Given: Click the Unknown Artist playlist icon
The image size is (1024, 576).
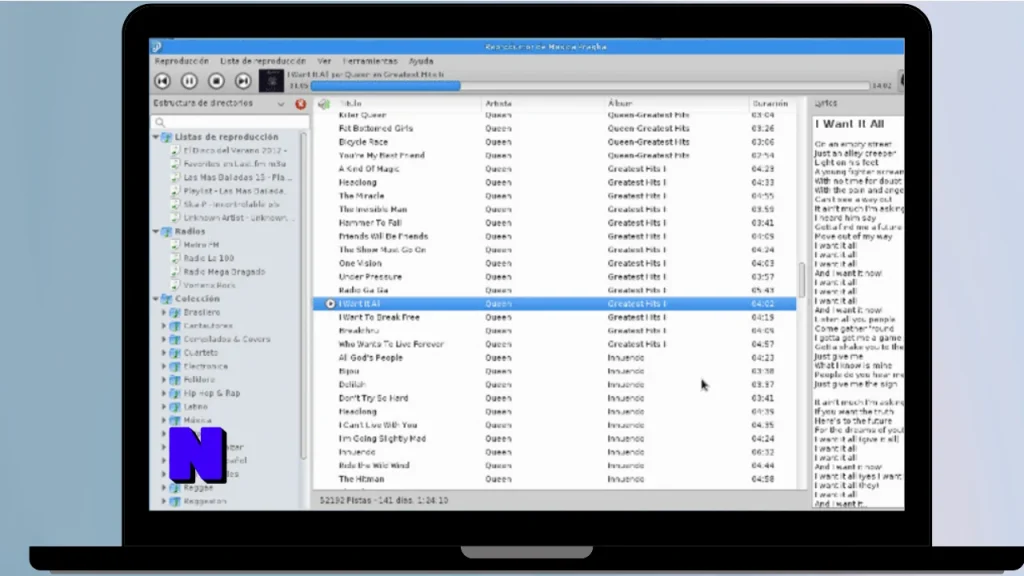Looking at the screenshot, I should click(x=175, y=217).
